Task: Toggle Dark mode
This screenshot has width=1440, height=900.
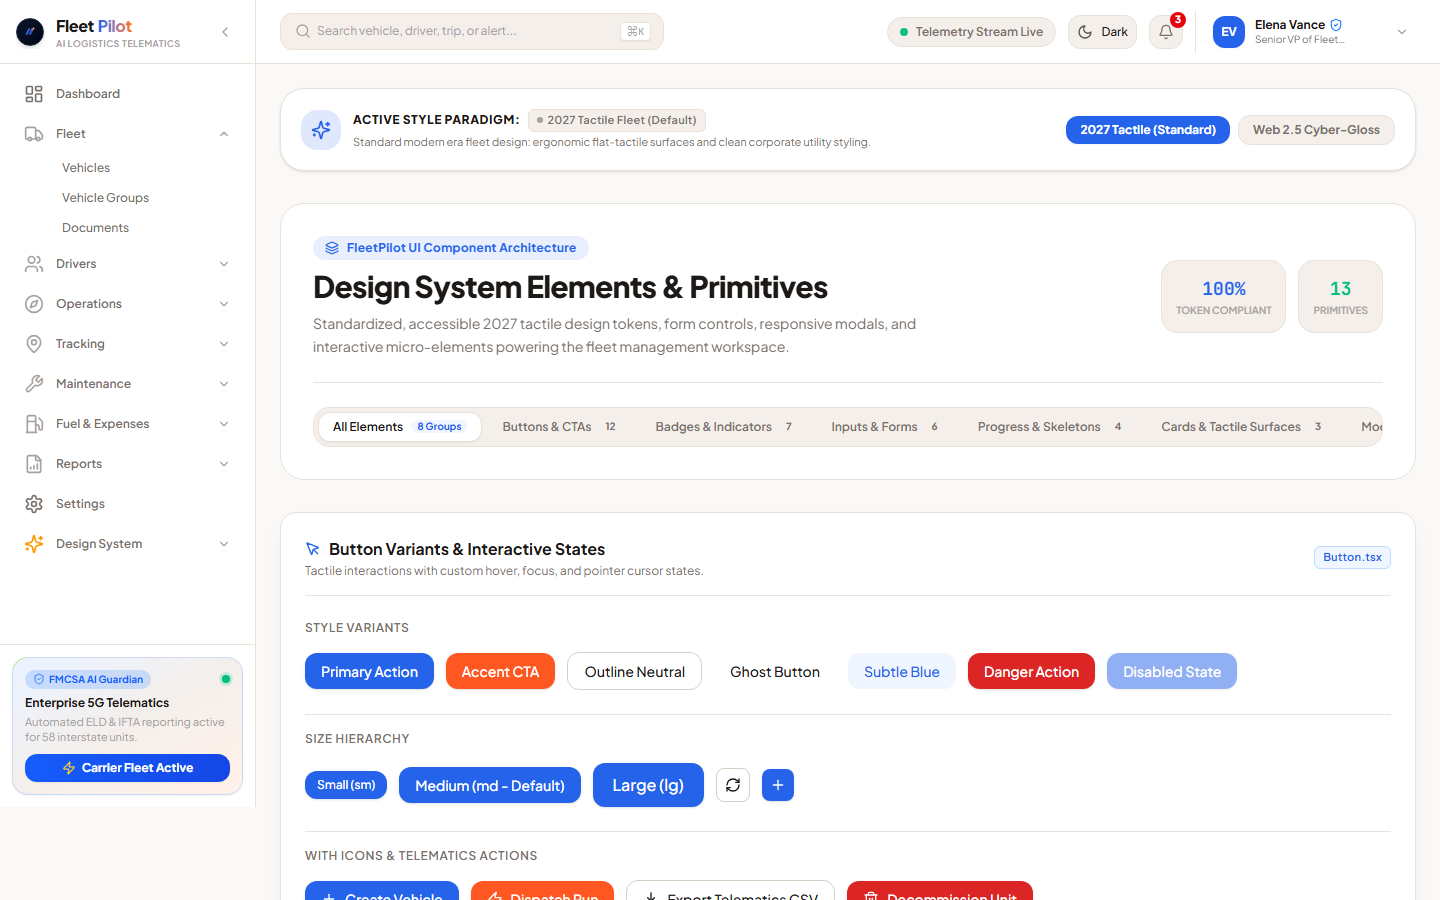Action: (1102, 32)
